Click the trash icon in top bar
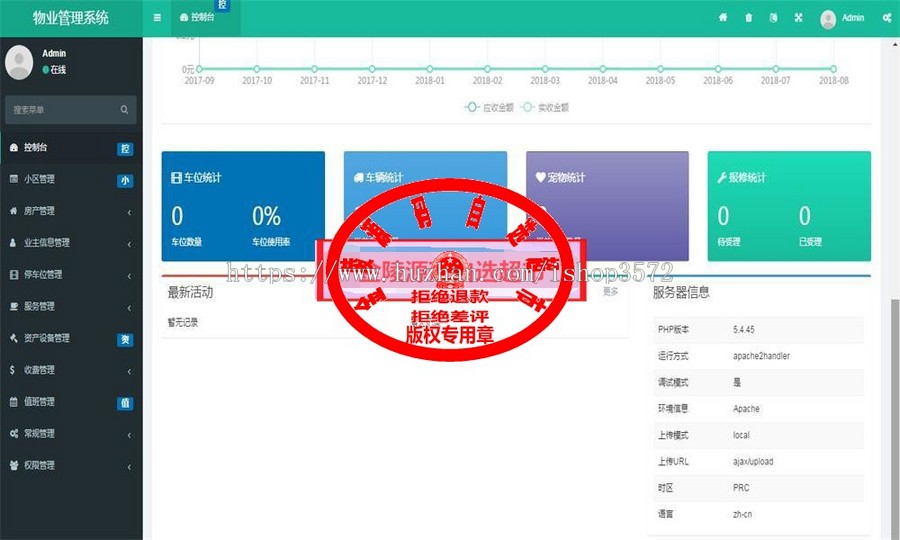The height and width of the screenshot is (540, 900). point(748,18)
